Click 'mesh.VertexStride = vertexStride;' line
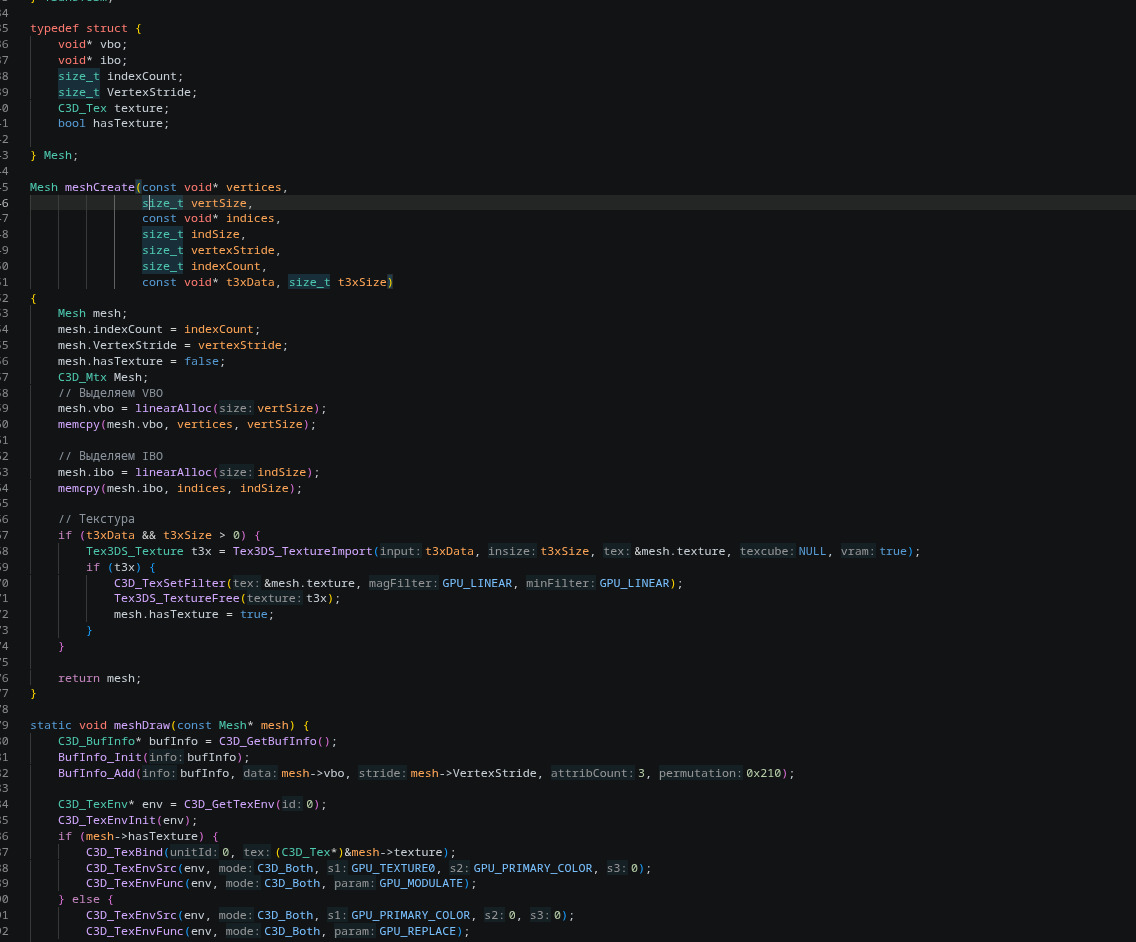The height and width of the screenshot is (942, 1136). pos(173,345)
